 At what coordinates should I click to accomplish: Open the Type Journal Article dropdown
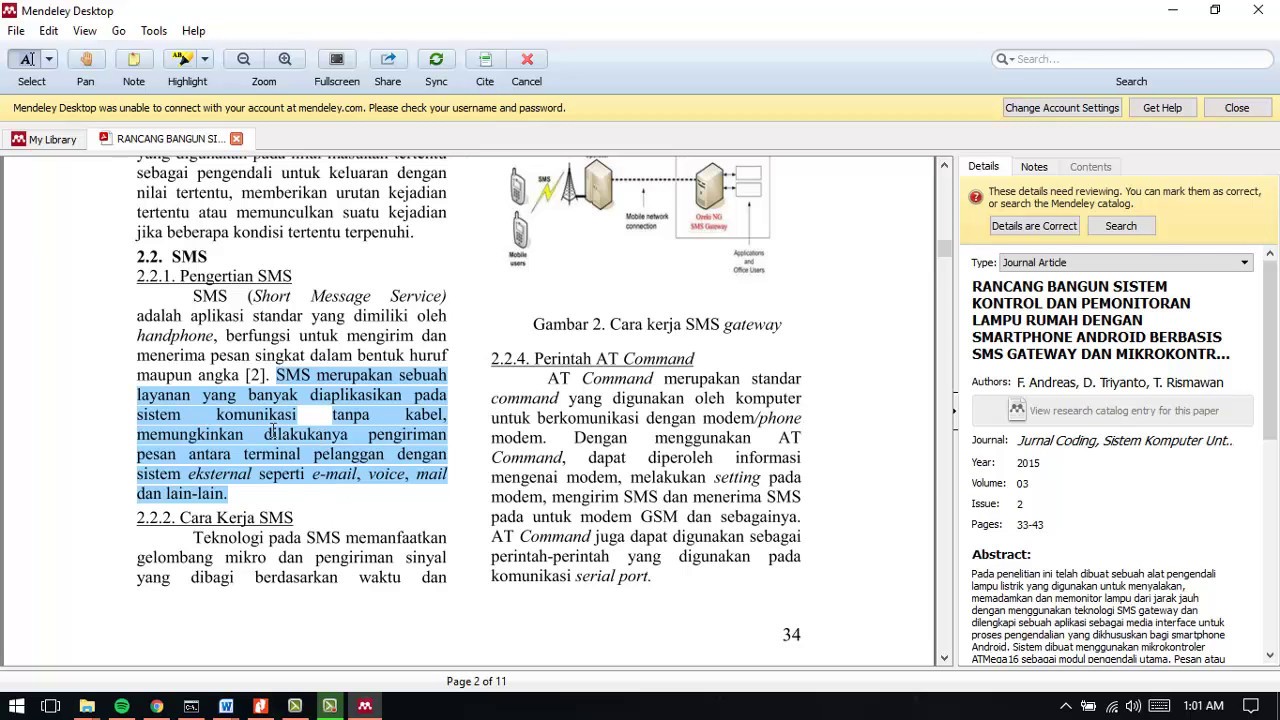pyautogui.click(x=1126, y=263)
